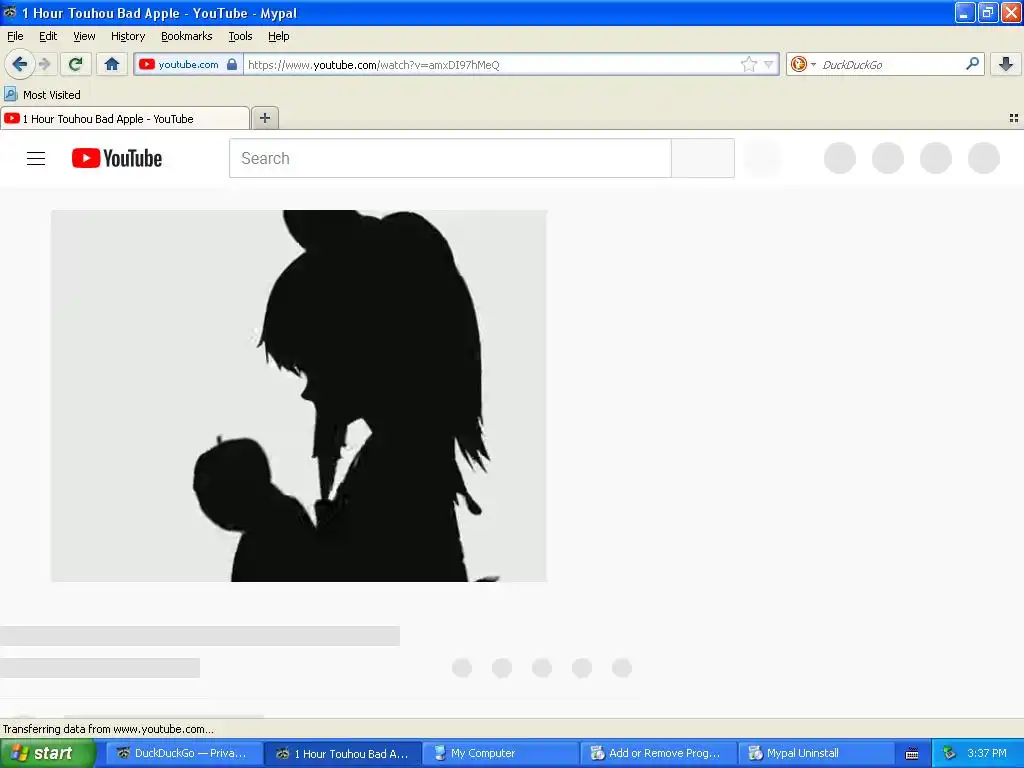Click the keyboard icon in the taskbar
1024x768 pixels.
tap(912, 754)
